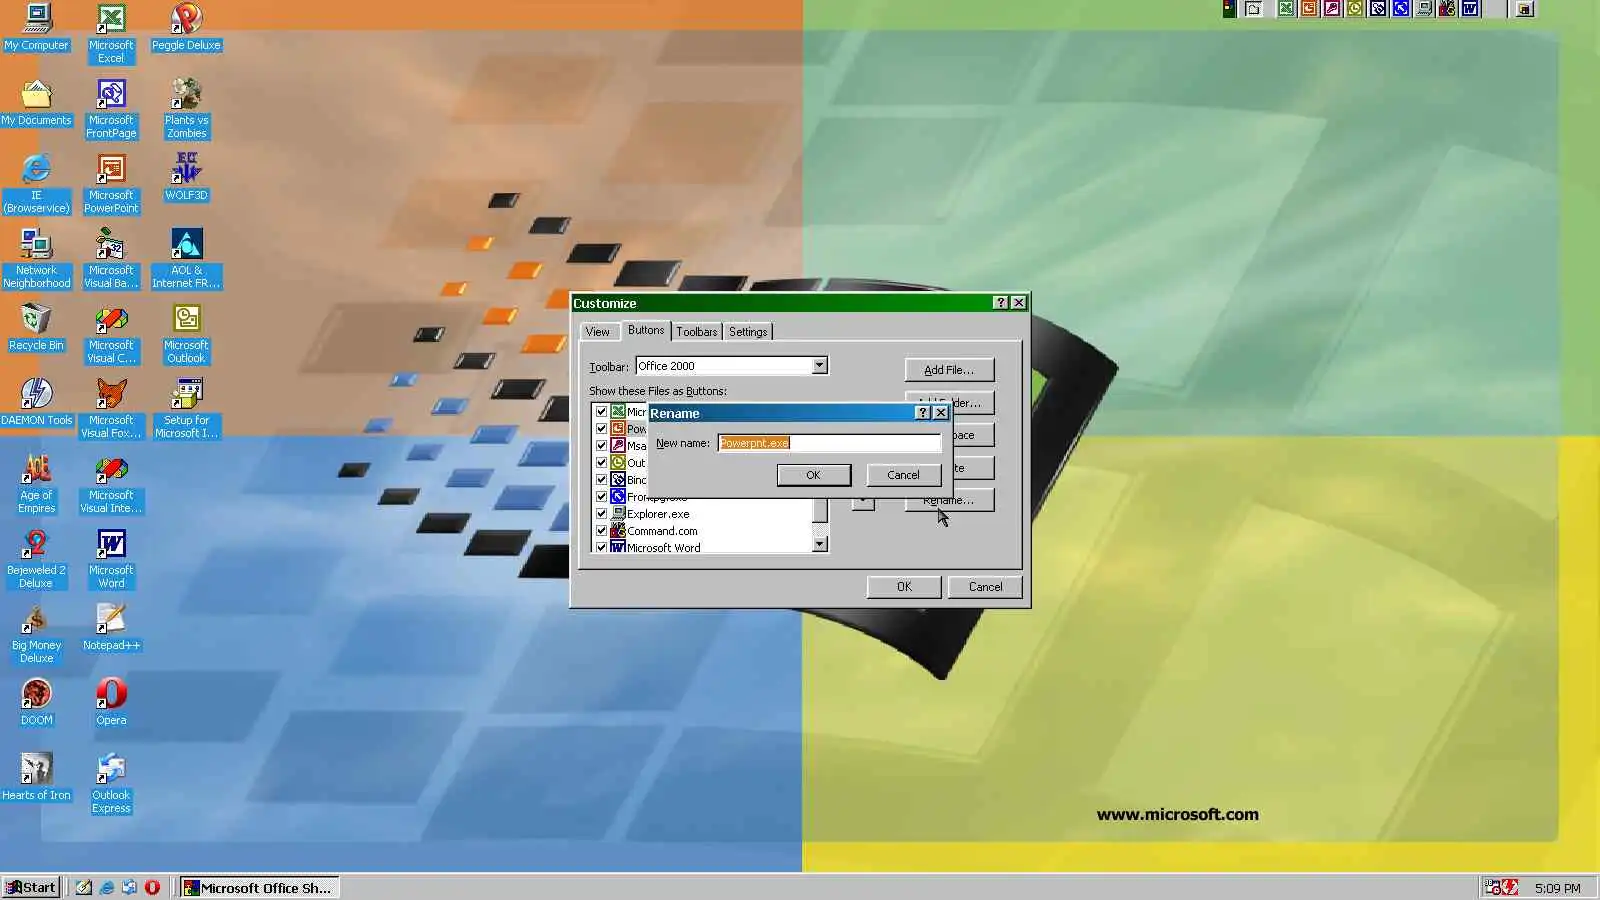Select Outlook Express desktop shortcut

click(111, 783)
